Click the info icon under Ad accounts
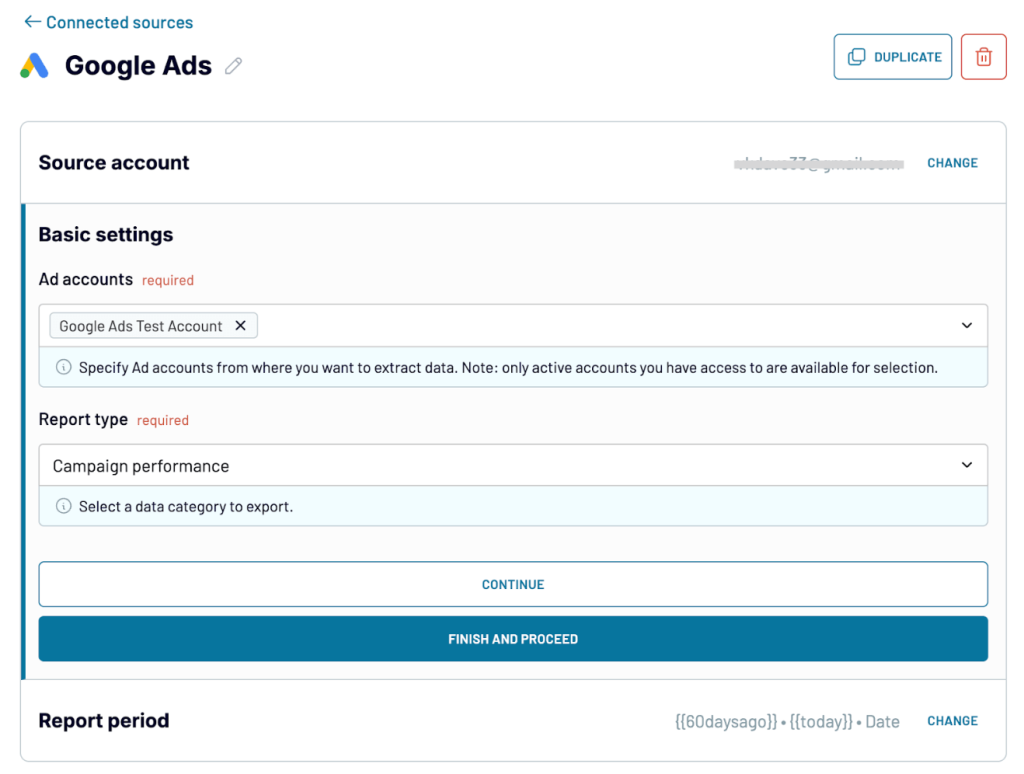The image size is (1024, 774). (63, 367)
